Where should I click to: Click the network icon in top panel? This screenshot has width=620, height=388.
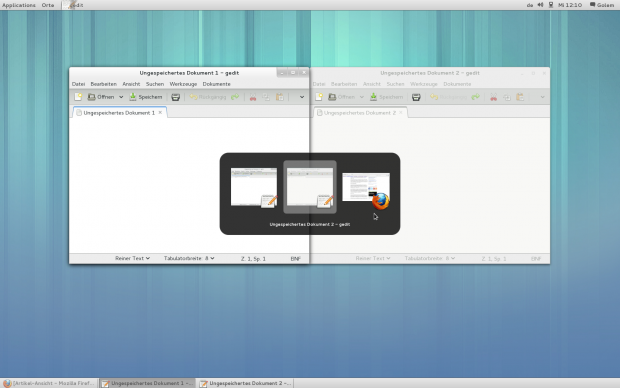point(551,5)
